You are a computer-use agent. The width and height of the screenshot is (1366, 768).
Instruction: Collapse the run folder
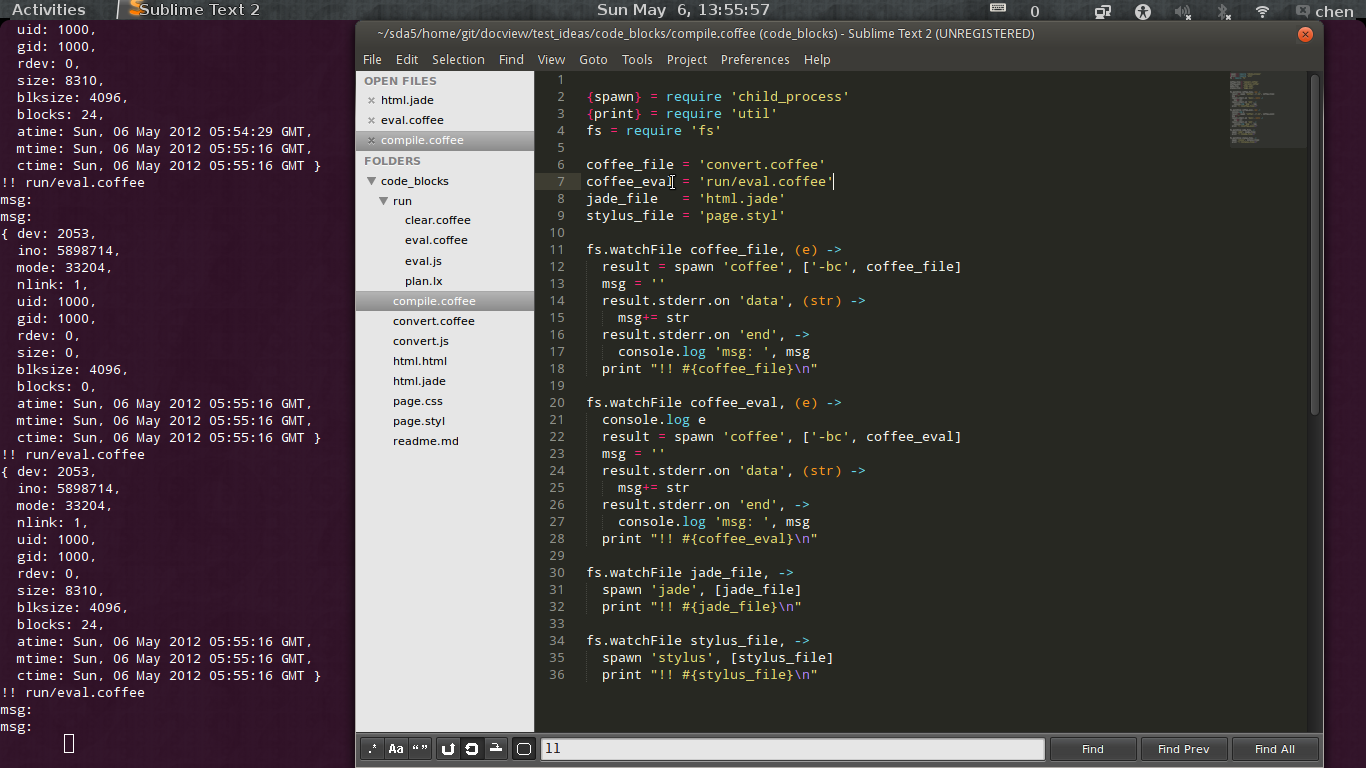click(383, 201)
